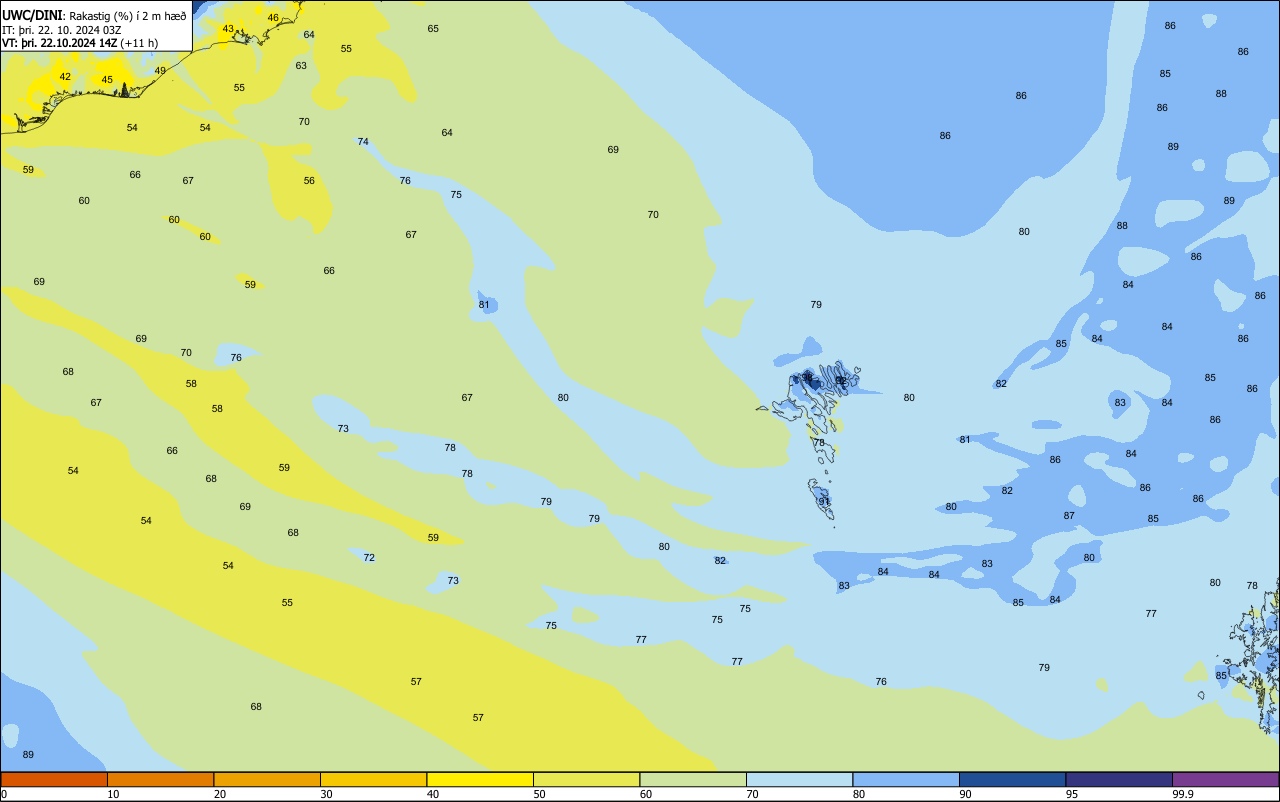Click the legend tick label 40
Screen dimensions: 1280x802
click(432, 794)
